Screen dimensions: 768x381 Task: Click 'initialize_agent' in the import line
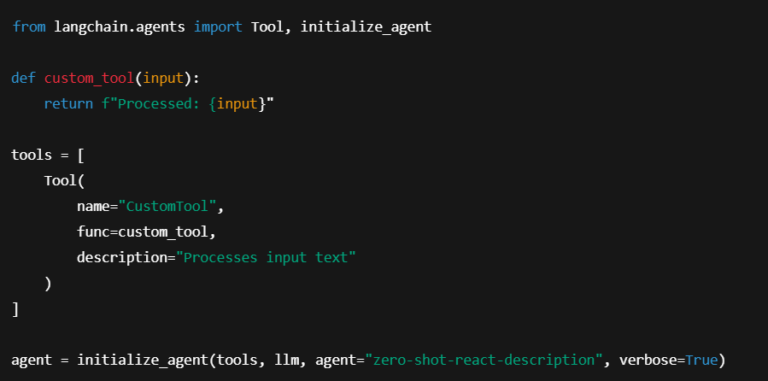pos(366,26)
